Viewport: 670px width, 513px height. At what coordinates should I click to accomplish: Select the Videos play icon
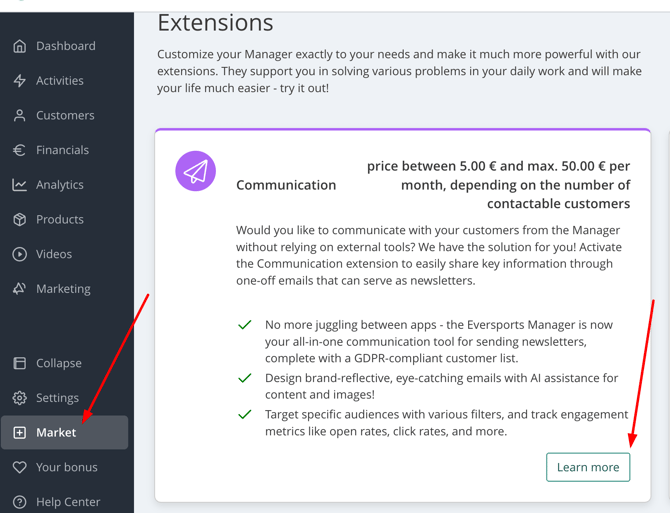tap(20, 254)
